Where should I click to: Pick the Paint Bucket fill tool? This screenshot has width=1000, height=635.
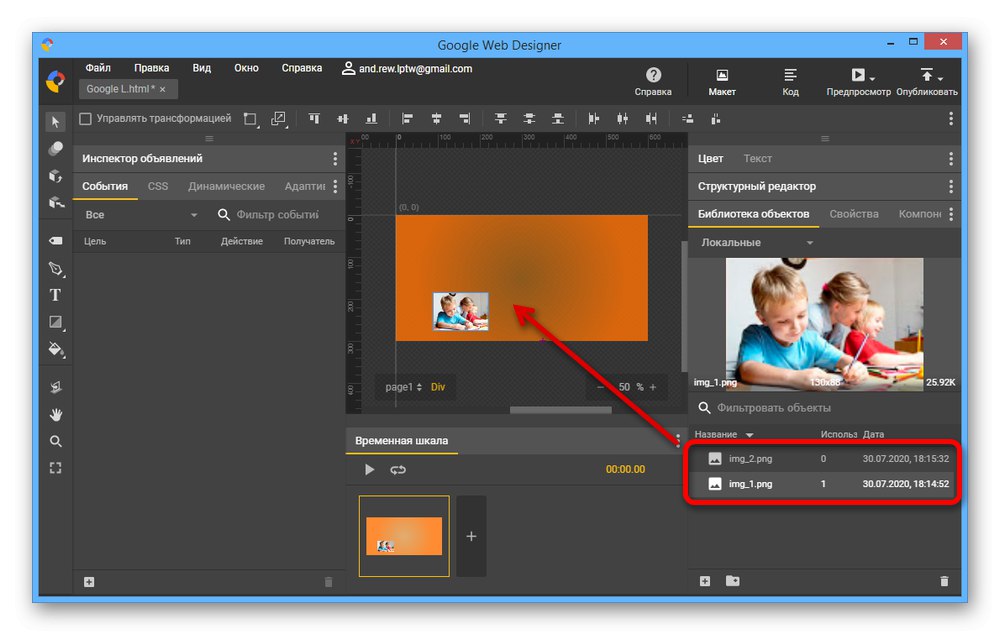tap(56, 349)
